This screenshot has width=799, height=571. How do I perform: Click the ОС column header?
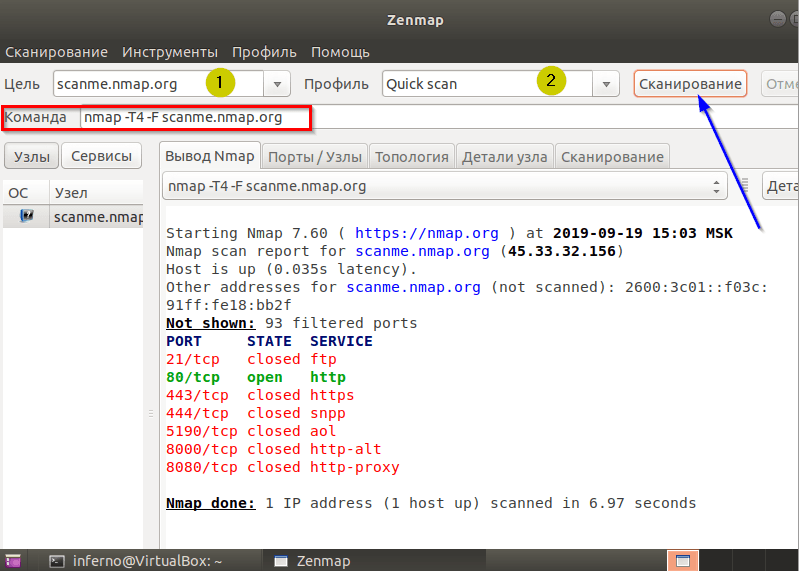26,193
